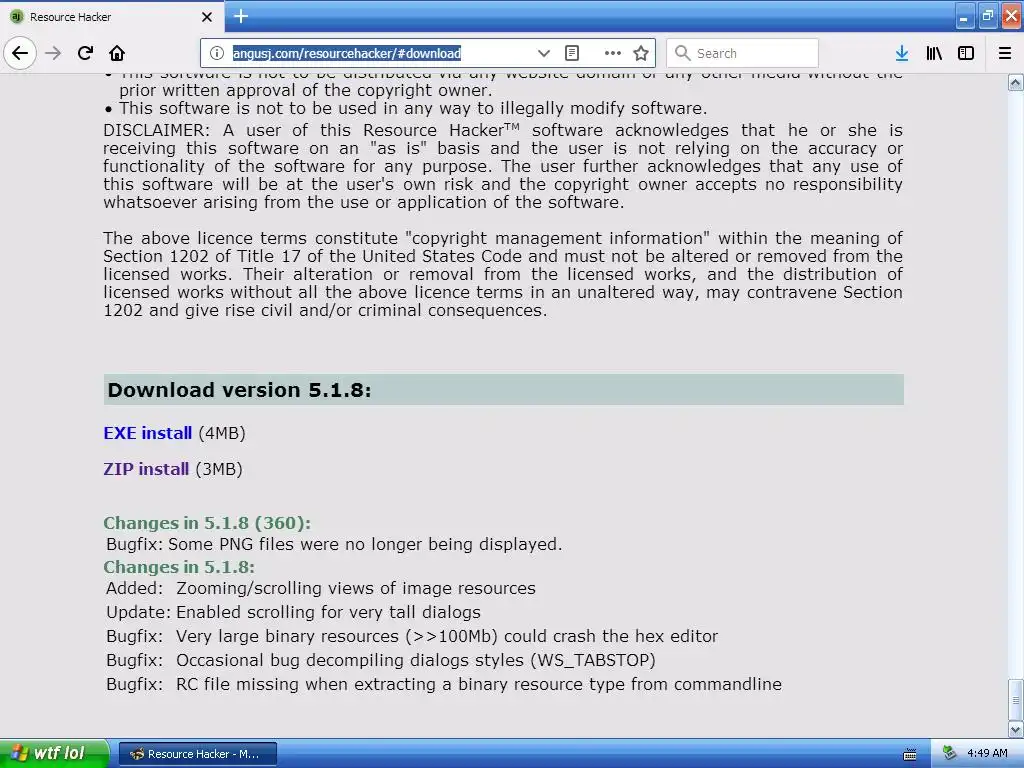This screenshot has width=1024, height=768.
Task: Click the 'illegally modify software' bullet line
Action: [x=413, y=108]
